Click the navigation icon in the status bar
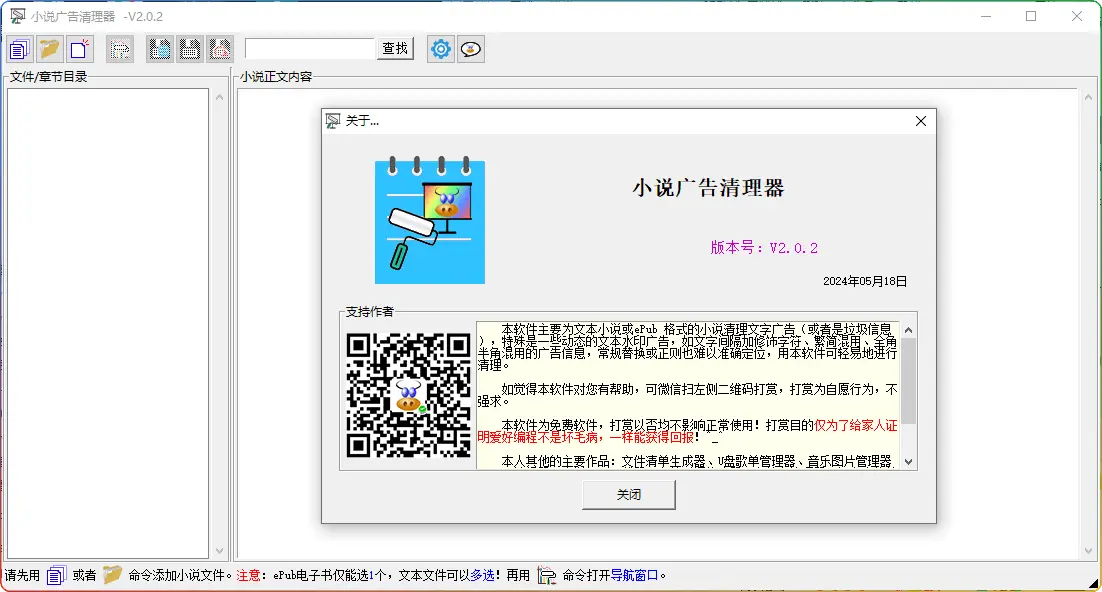Screen dimensions: 1102x592 tap(546, 575)
